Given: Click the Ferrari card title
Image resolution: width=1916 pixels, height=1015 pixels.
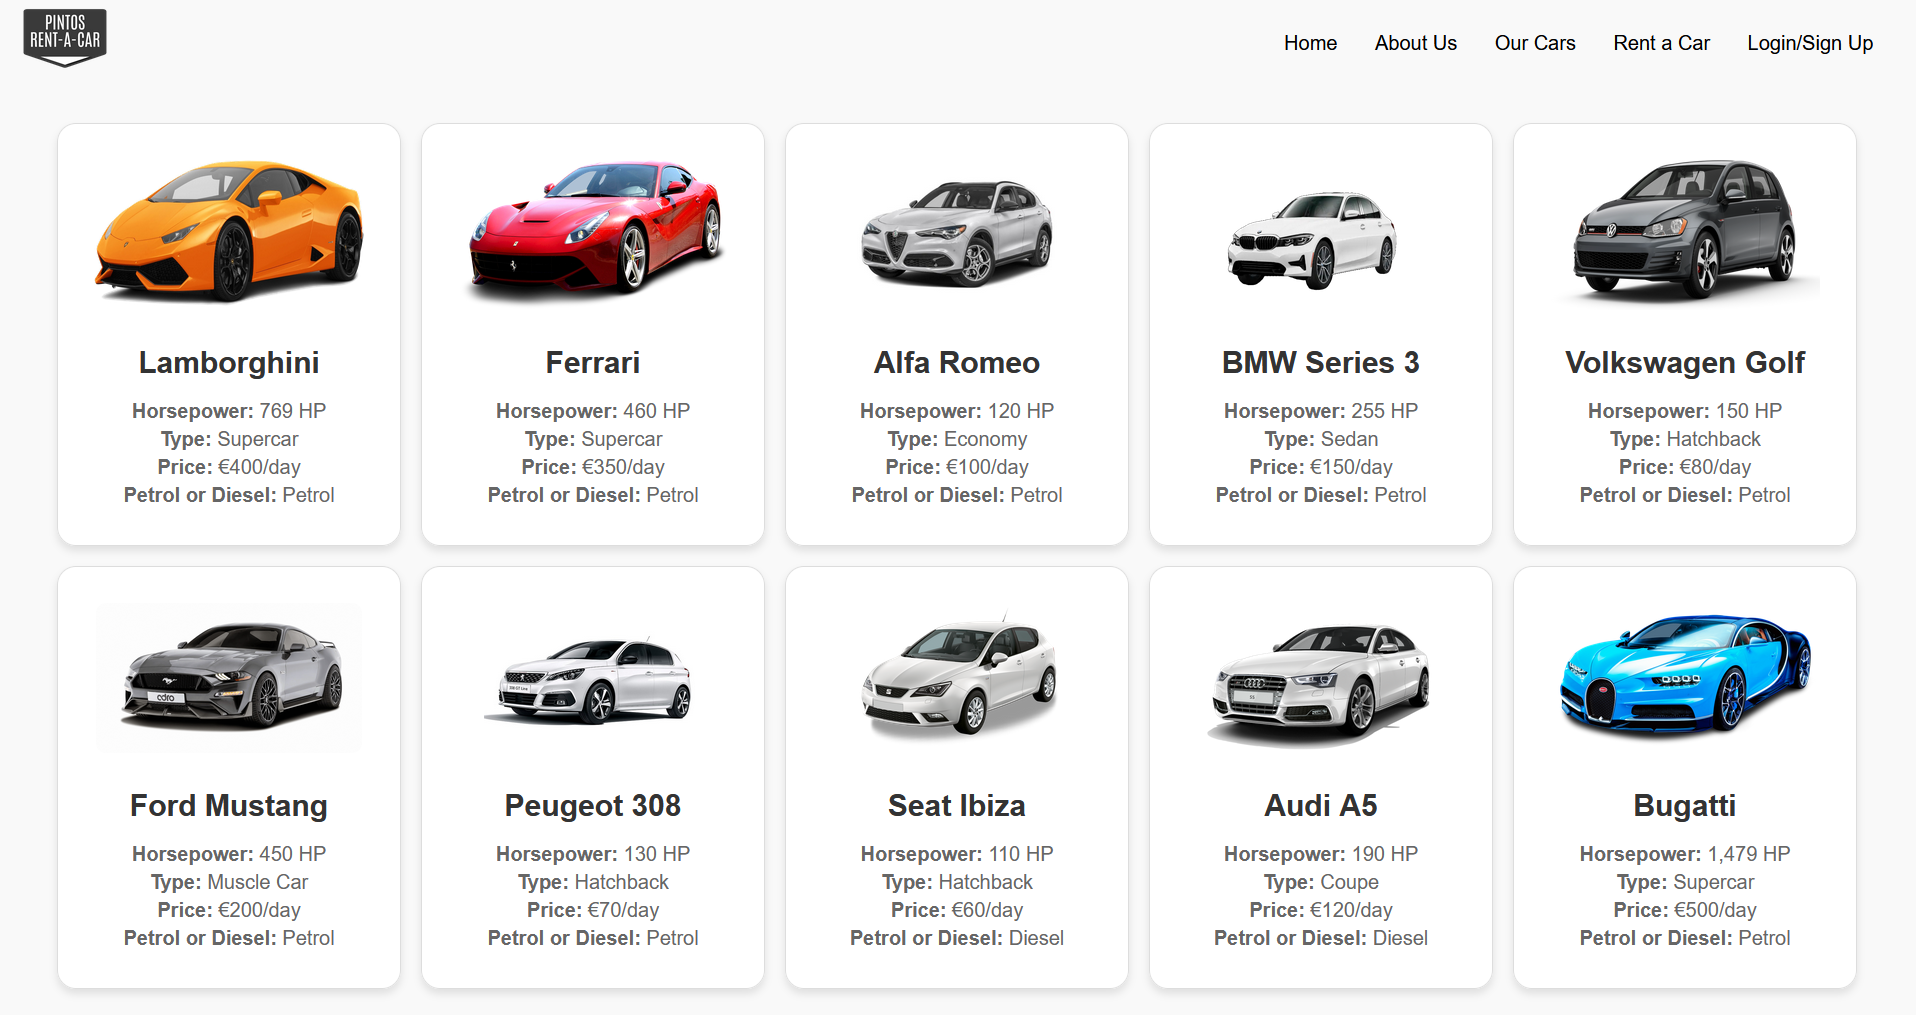Looking at the screenshot, I should [x=593, y=363].
